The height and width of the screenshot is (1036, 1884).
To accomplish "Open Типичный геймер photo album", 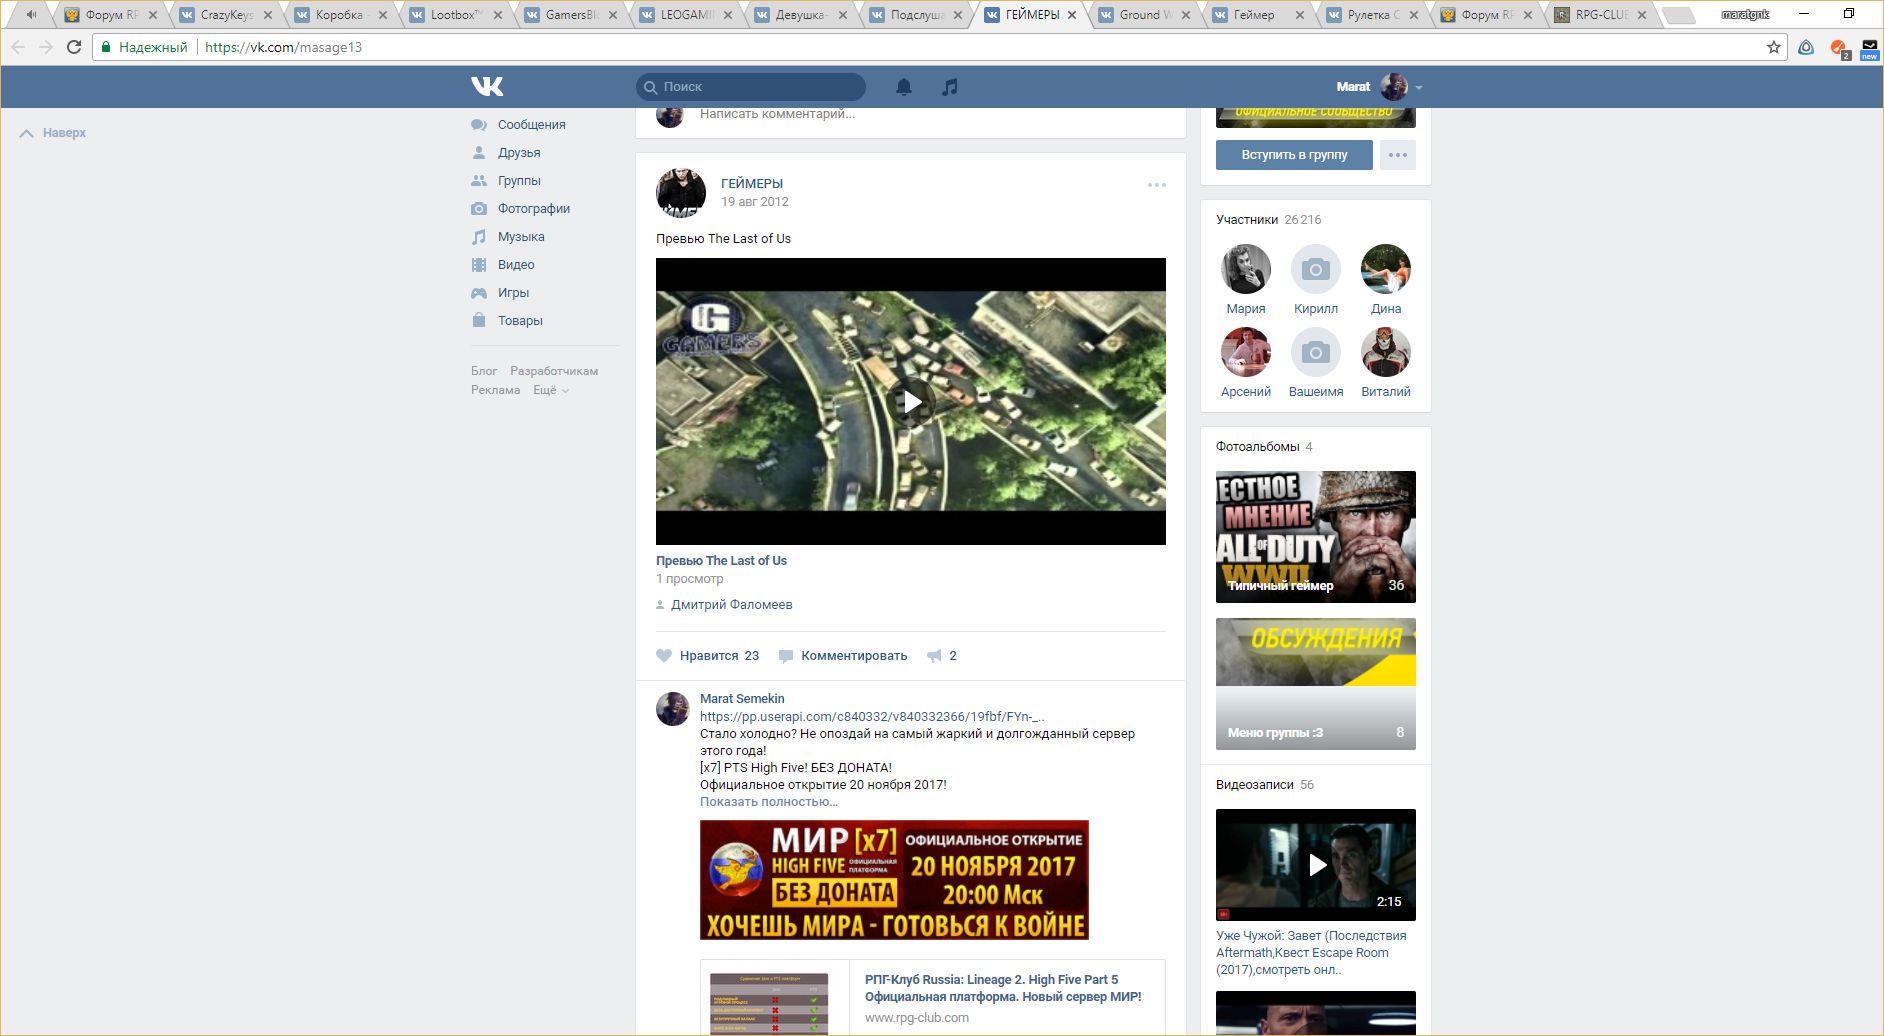I will tap(1316, 537).
